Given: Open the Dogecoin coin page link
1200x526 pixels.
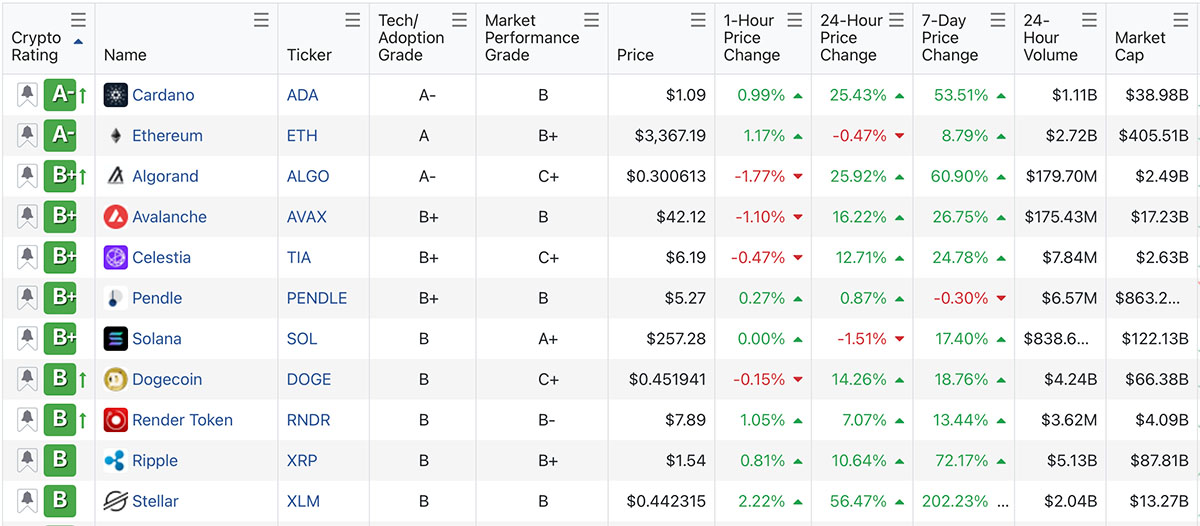Looking at the screenshot, I should 167,379.
